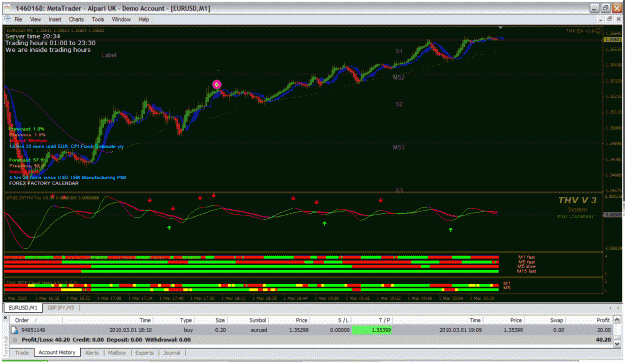Screen dimensions: 625x362
Task: Switch to the GBPJPY,M5 chart tab
Action: click(61, 308)
